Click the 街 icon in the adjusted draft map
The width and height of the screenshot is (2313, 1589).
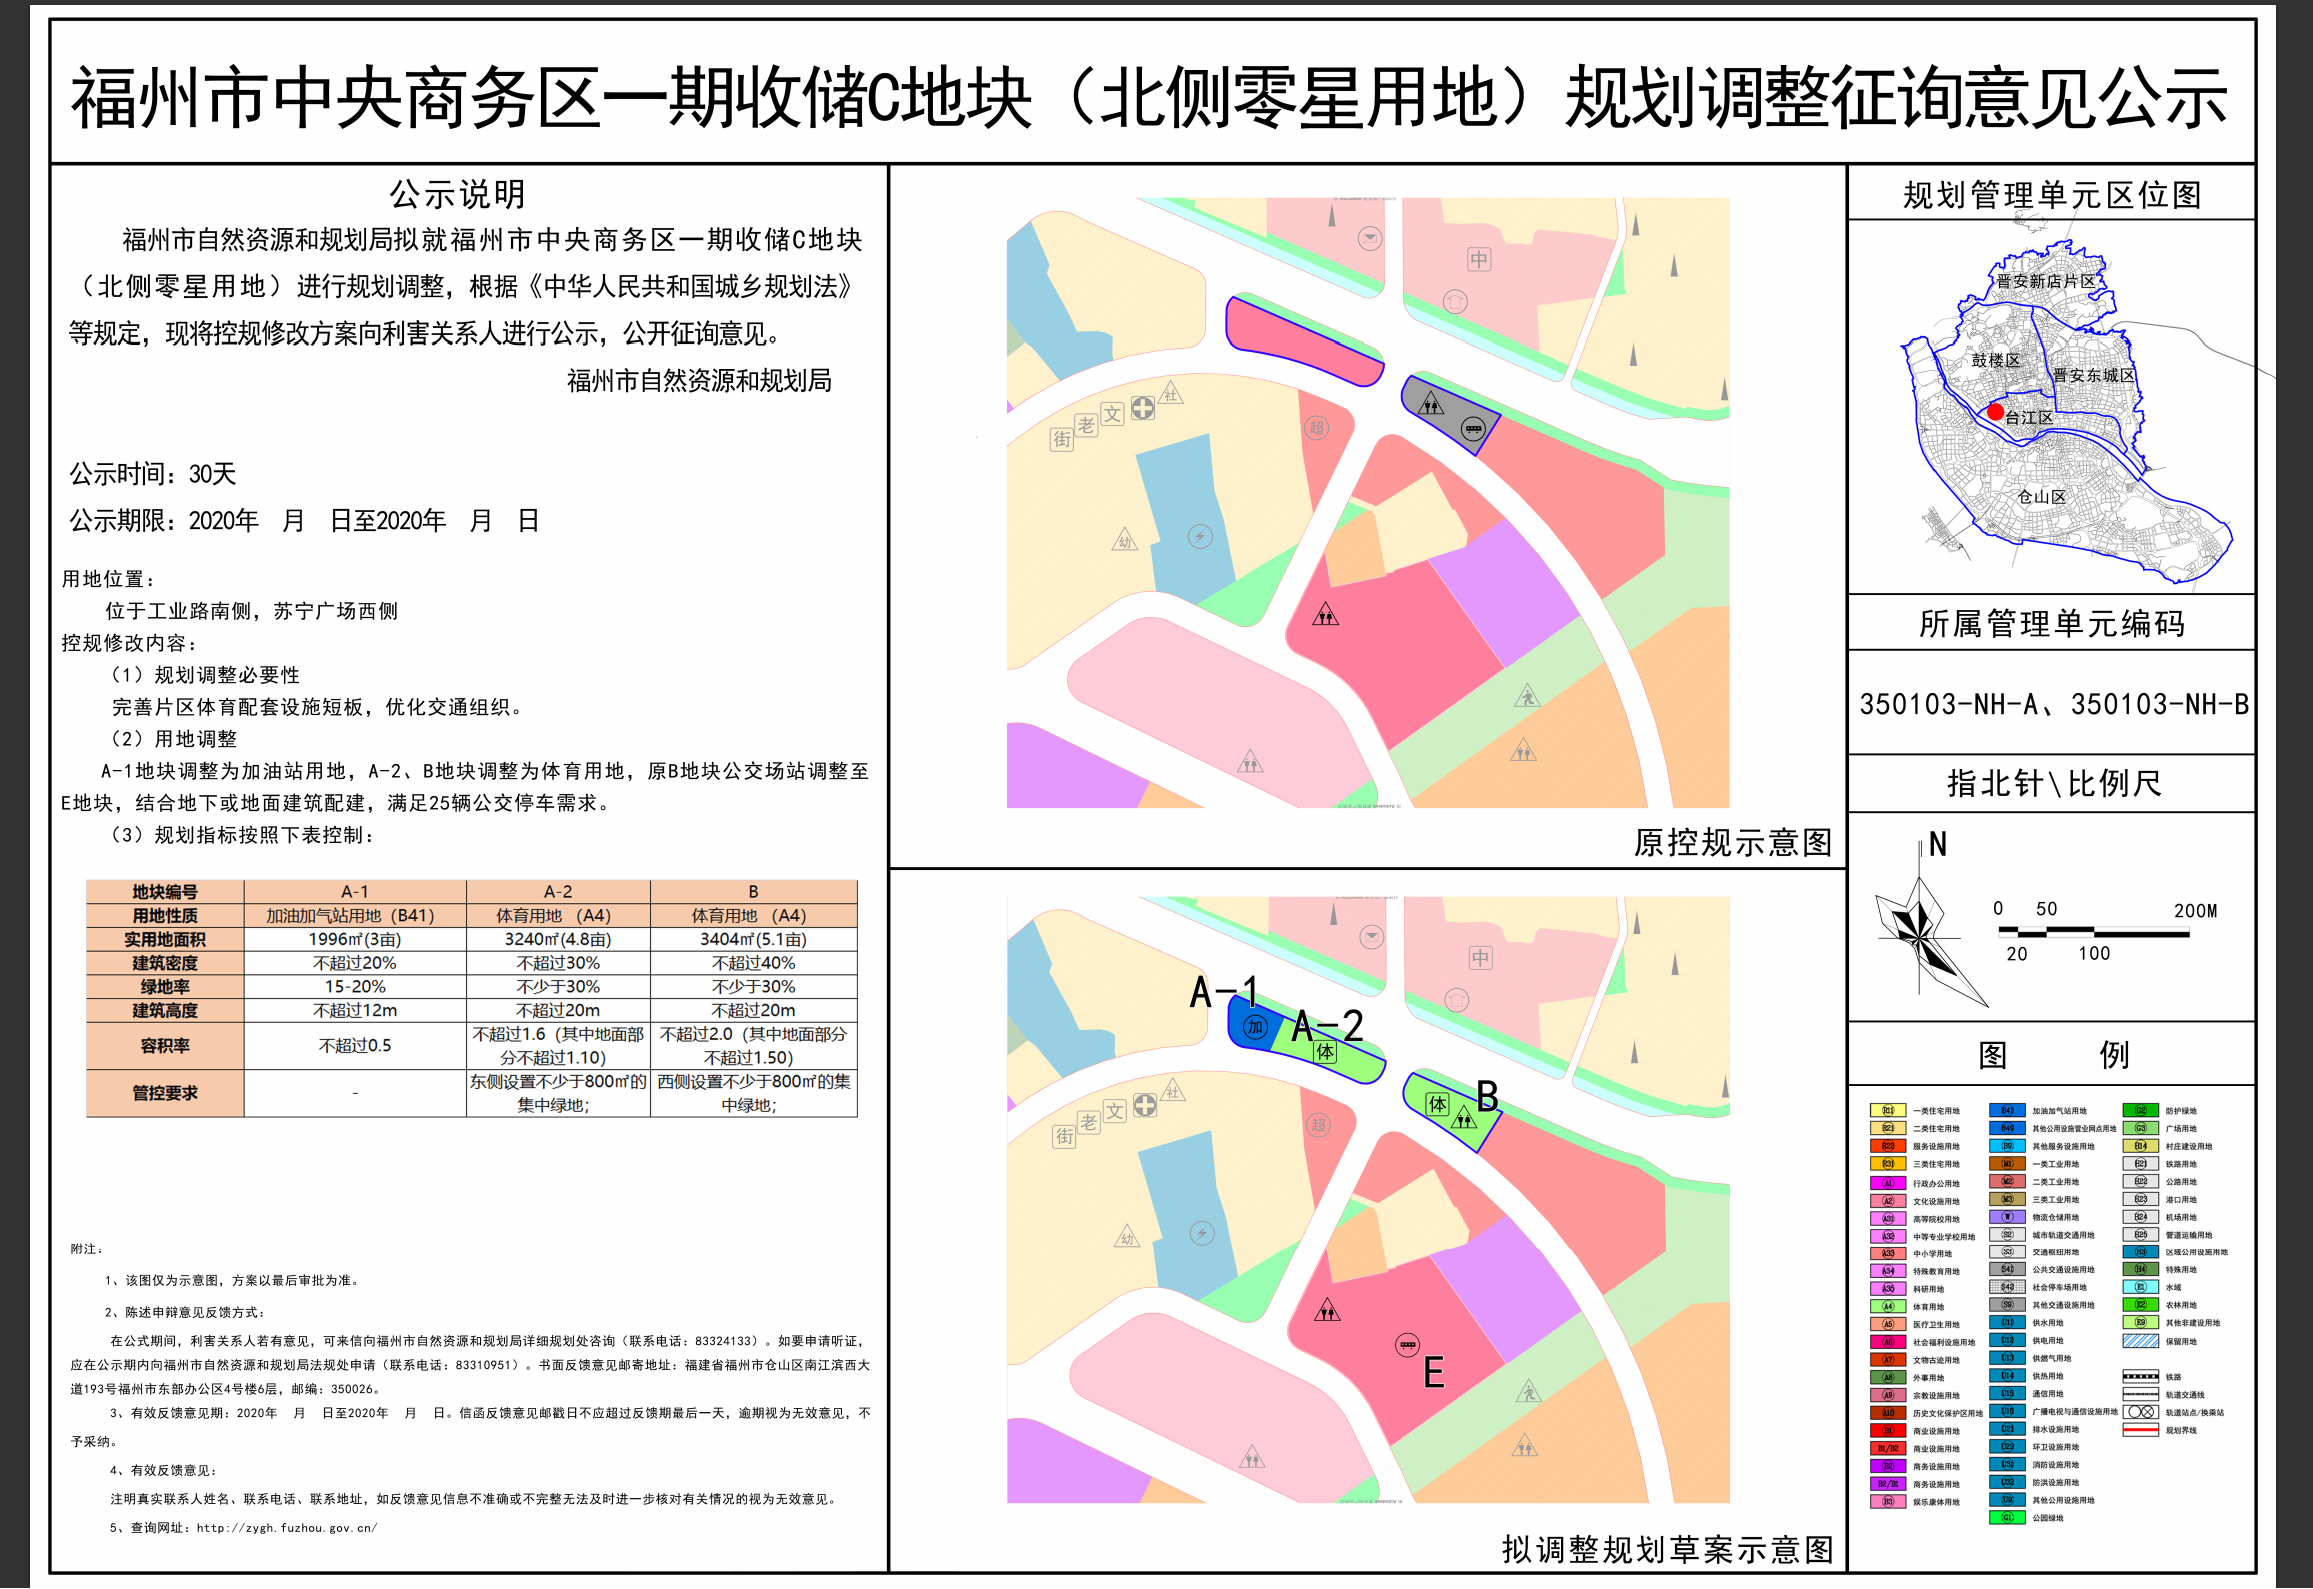coord(1064,1136)
